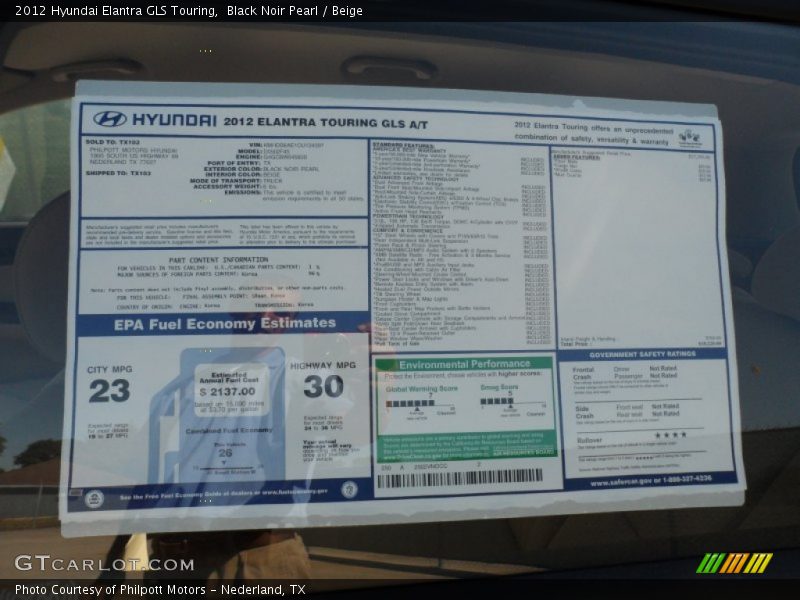
Task: Click the highway value '30'
Action: pos(323,386)
